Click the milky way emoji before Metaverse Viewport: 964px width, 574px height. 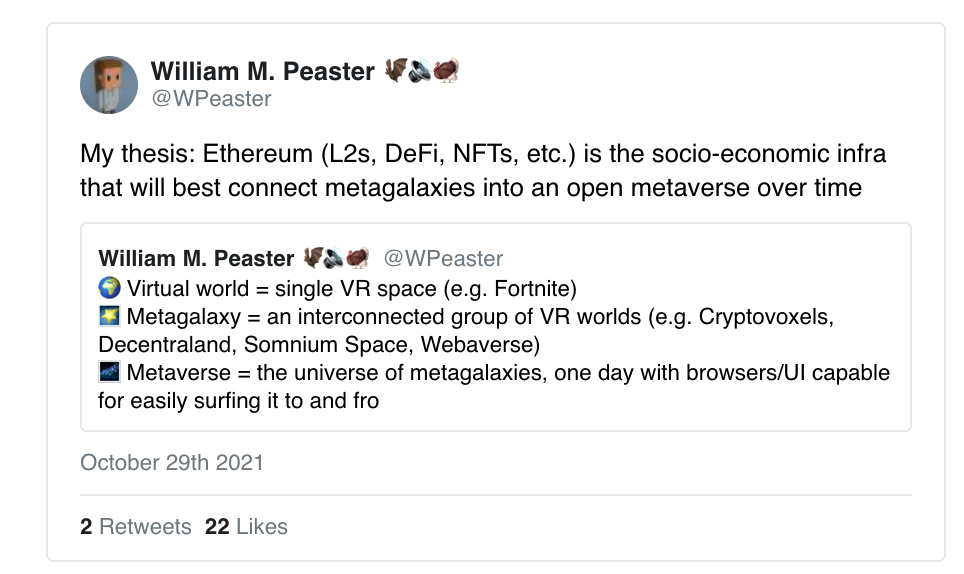point(110,373)
